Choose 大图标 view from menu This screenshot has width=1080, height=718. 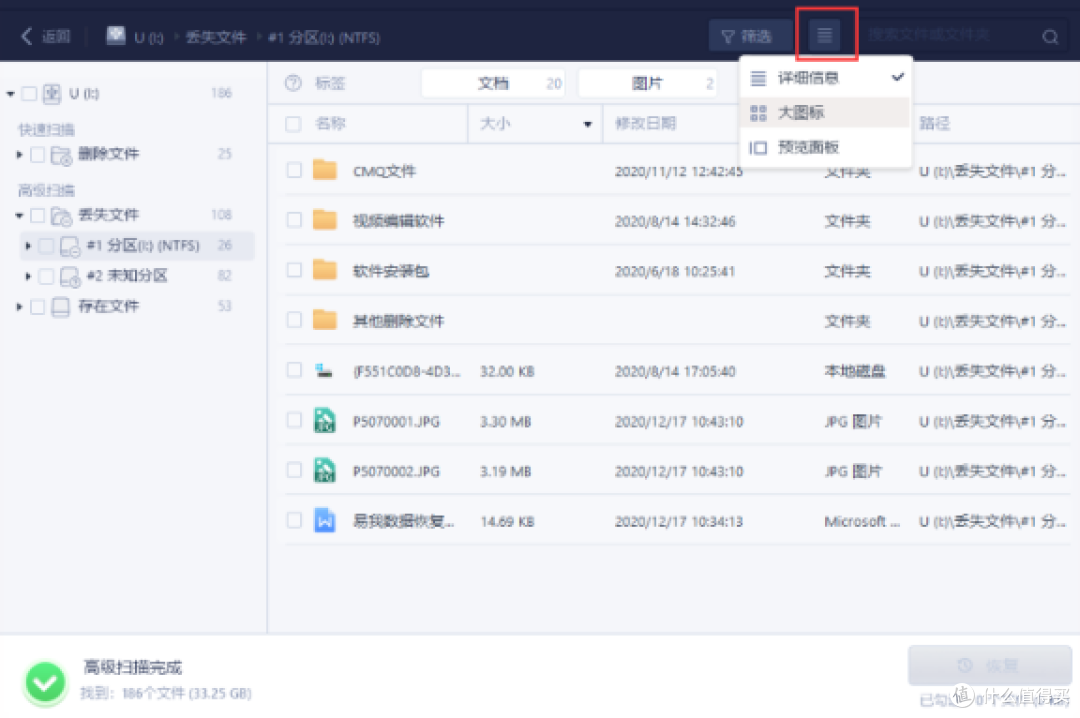(826, 112)
